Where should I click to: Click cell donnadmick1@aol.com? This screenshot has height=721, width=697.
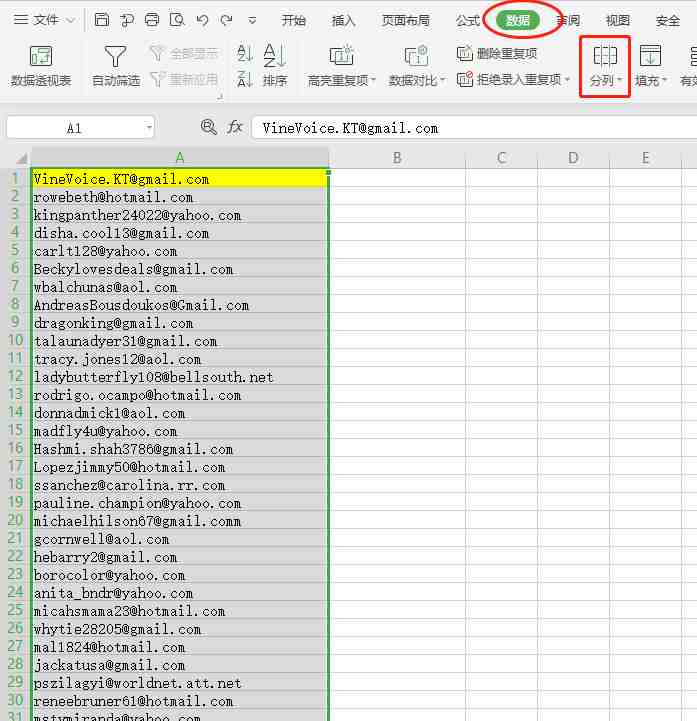tap(180, 413)
